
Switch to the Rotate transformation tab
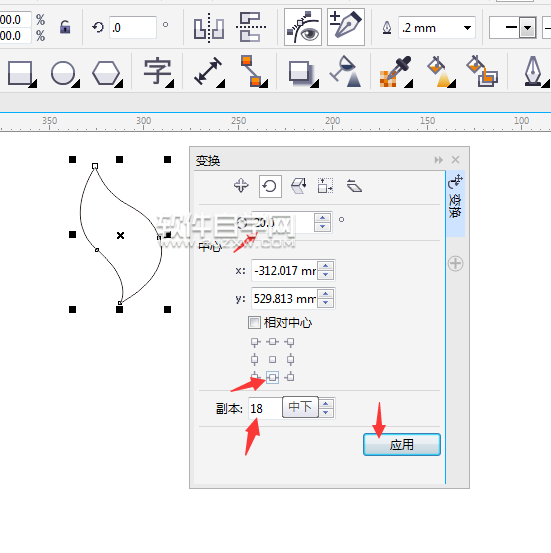pyautogui.click(x=270, y=186)
